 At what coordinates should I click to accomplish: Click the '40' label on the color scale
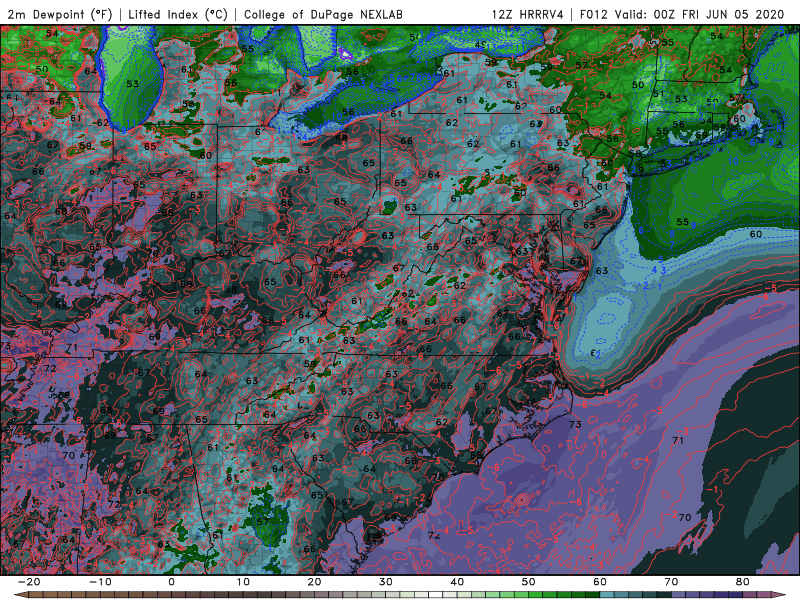457,582
